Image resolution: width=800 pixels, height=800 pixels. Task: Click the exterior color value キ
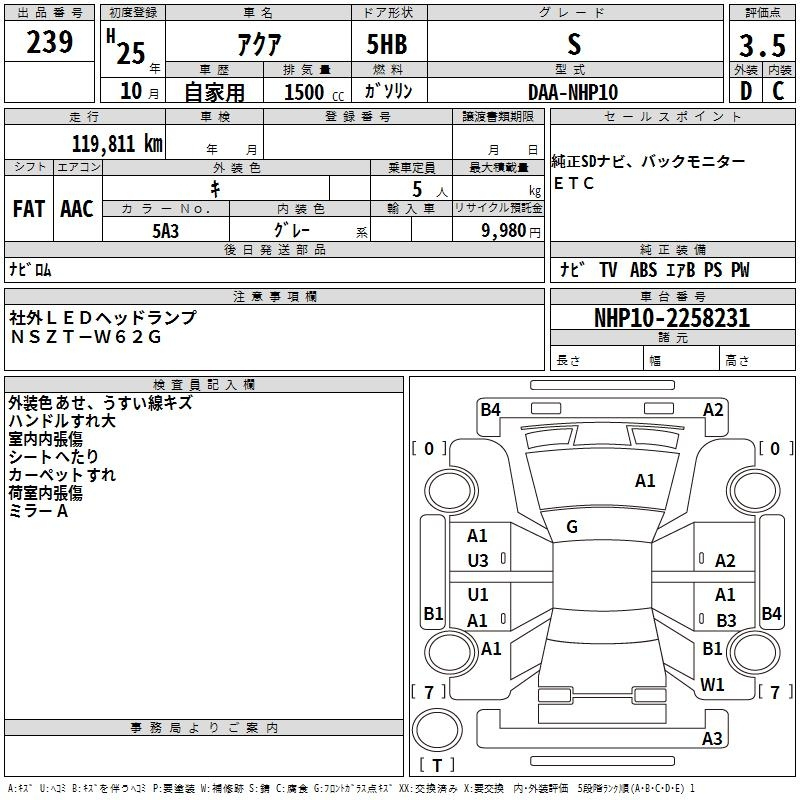coord(216,189)
